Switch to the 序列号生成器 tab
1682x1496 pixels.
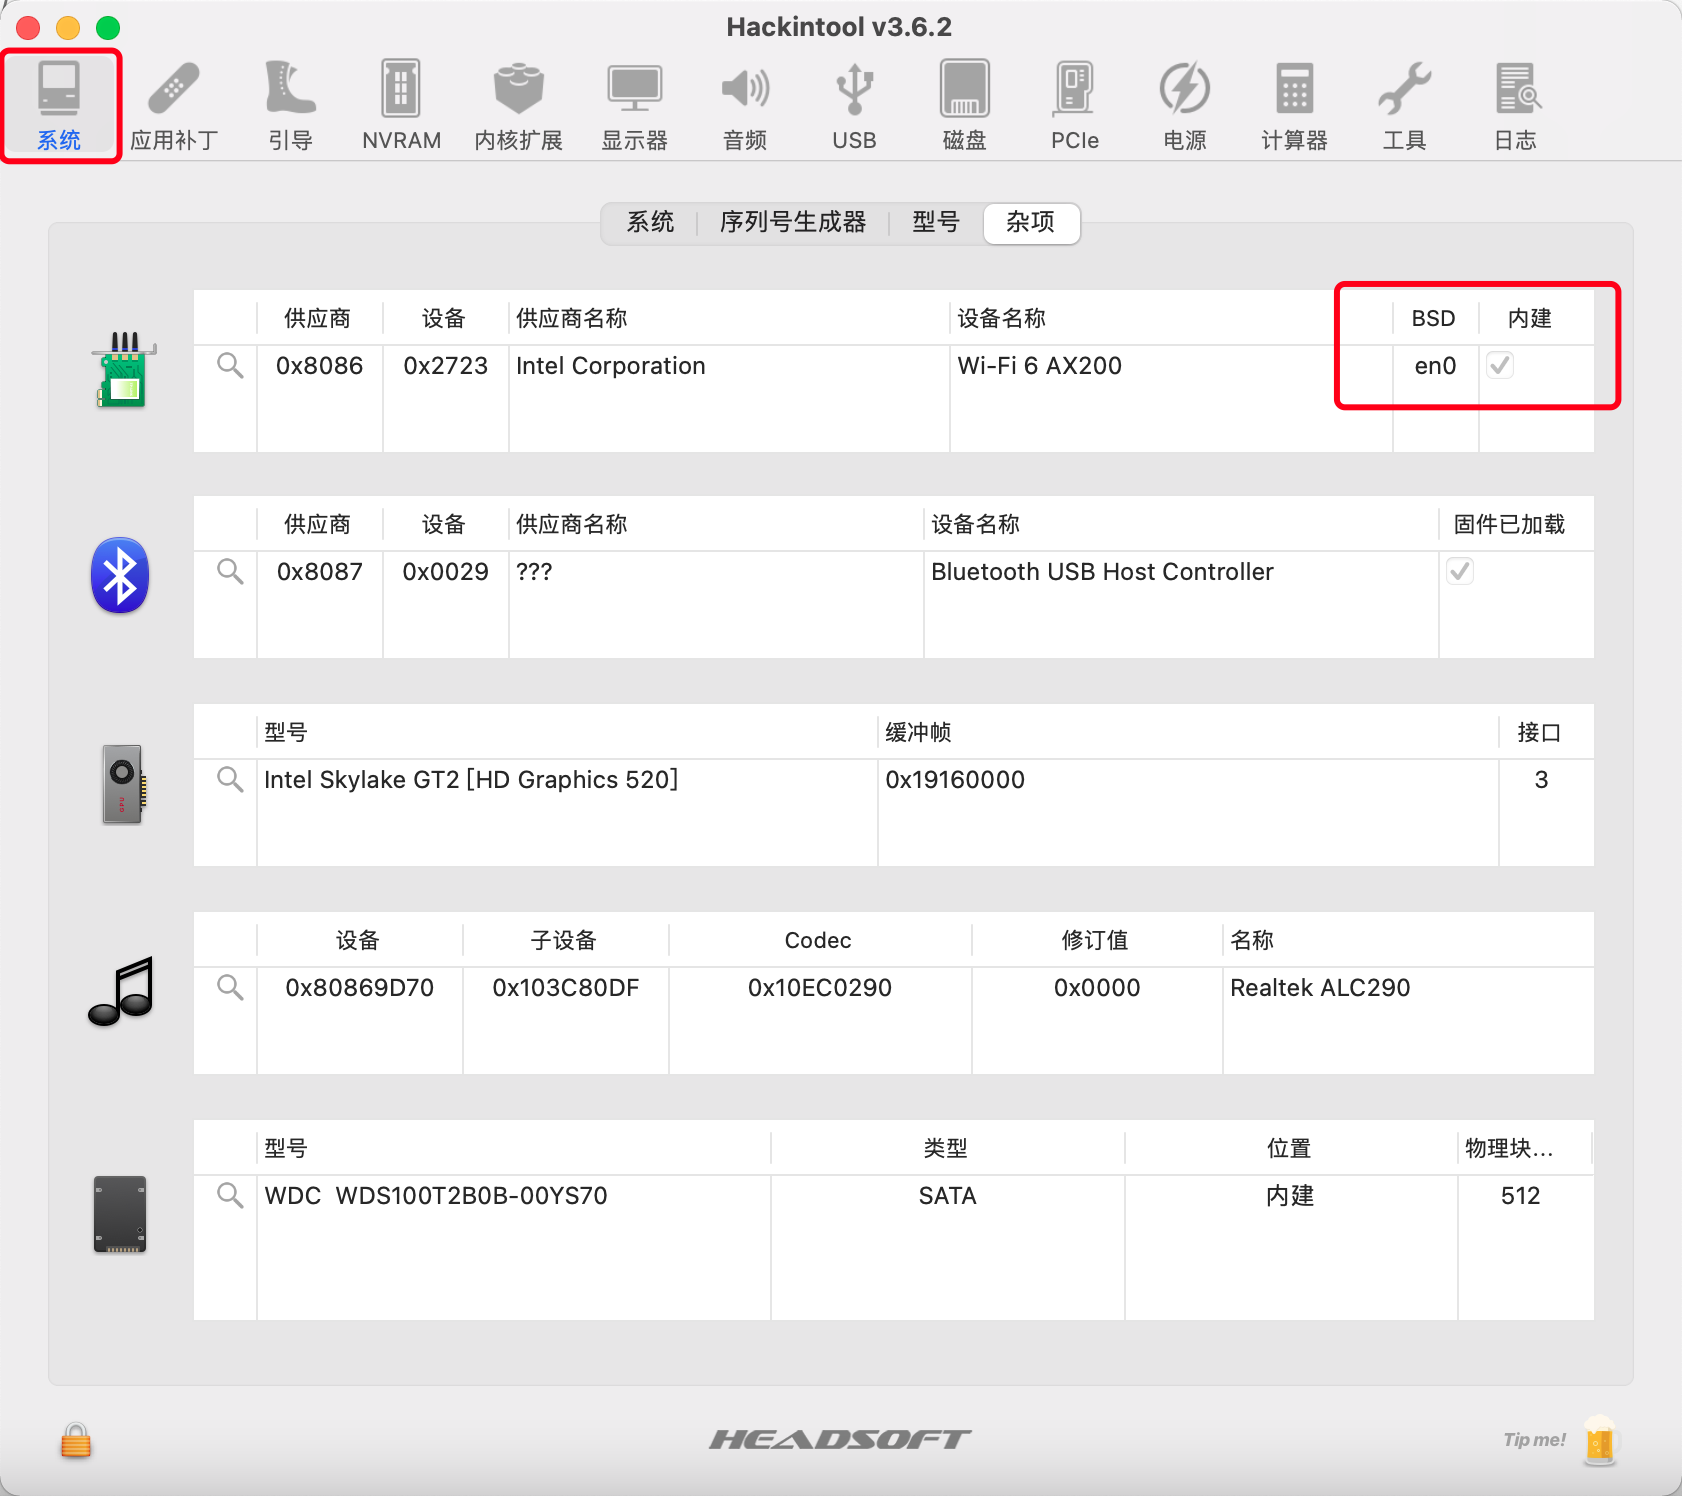point(792,222)
